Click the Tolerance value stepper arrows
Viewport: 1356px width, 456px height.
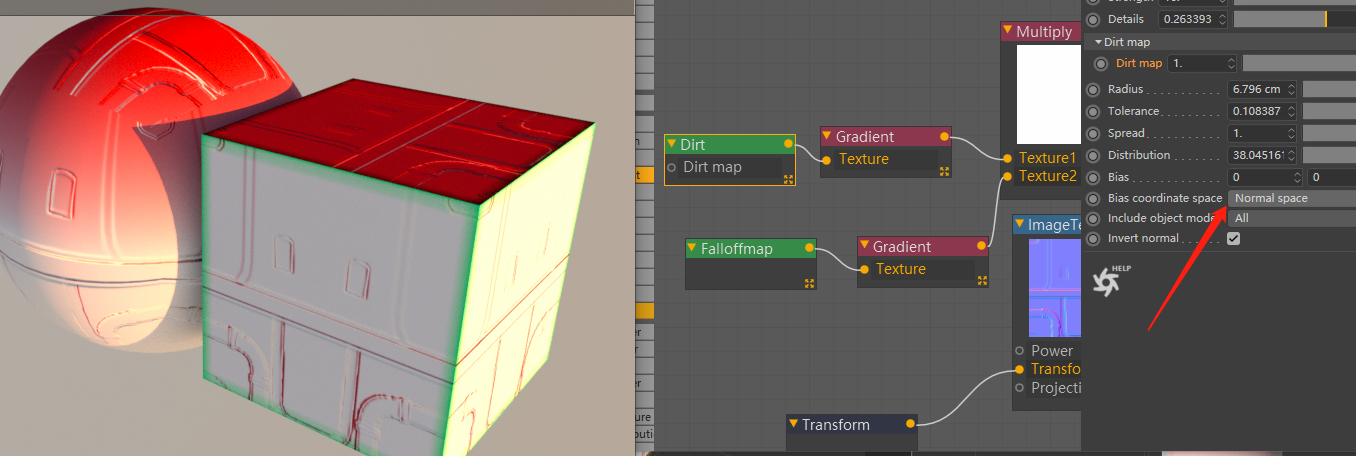(x=1293, y=111)
